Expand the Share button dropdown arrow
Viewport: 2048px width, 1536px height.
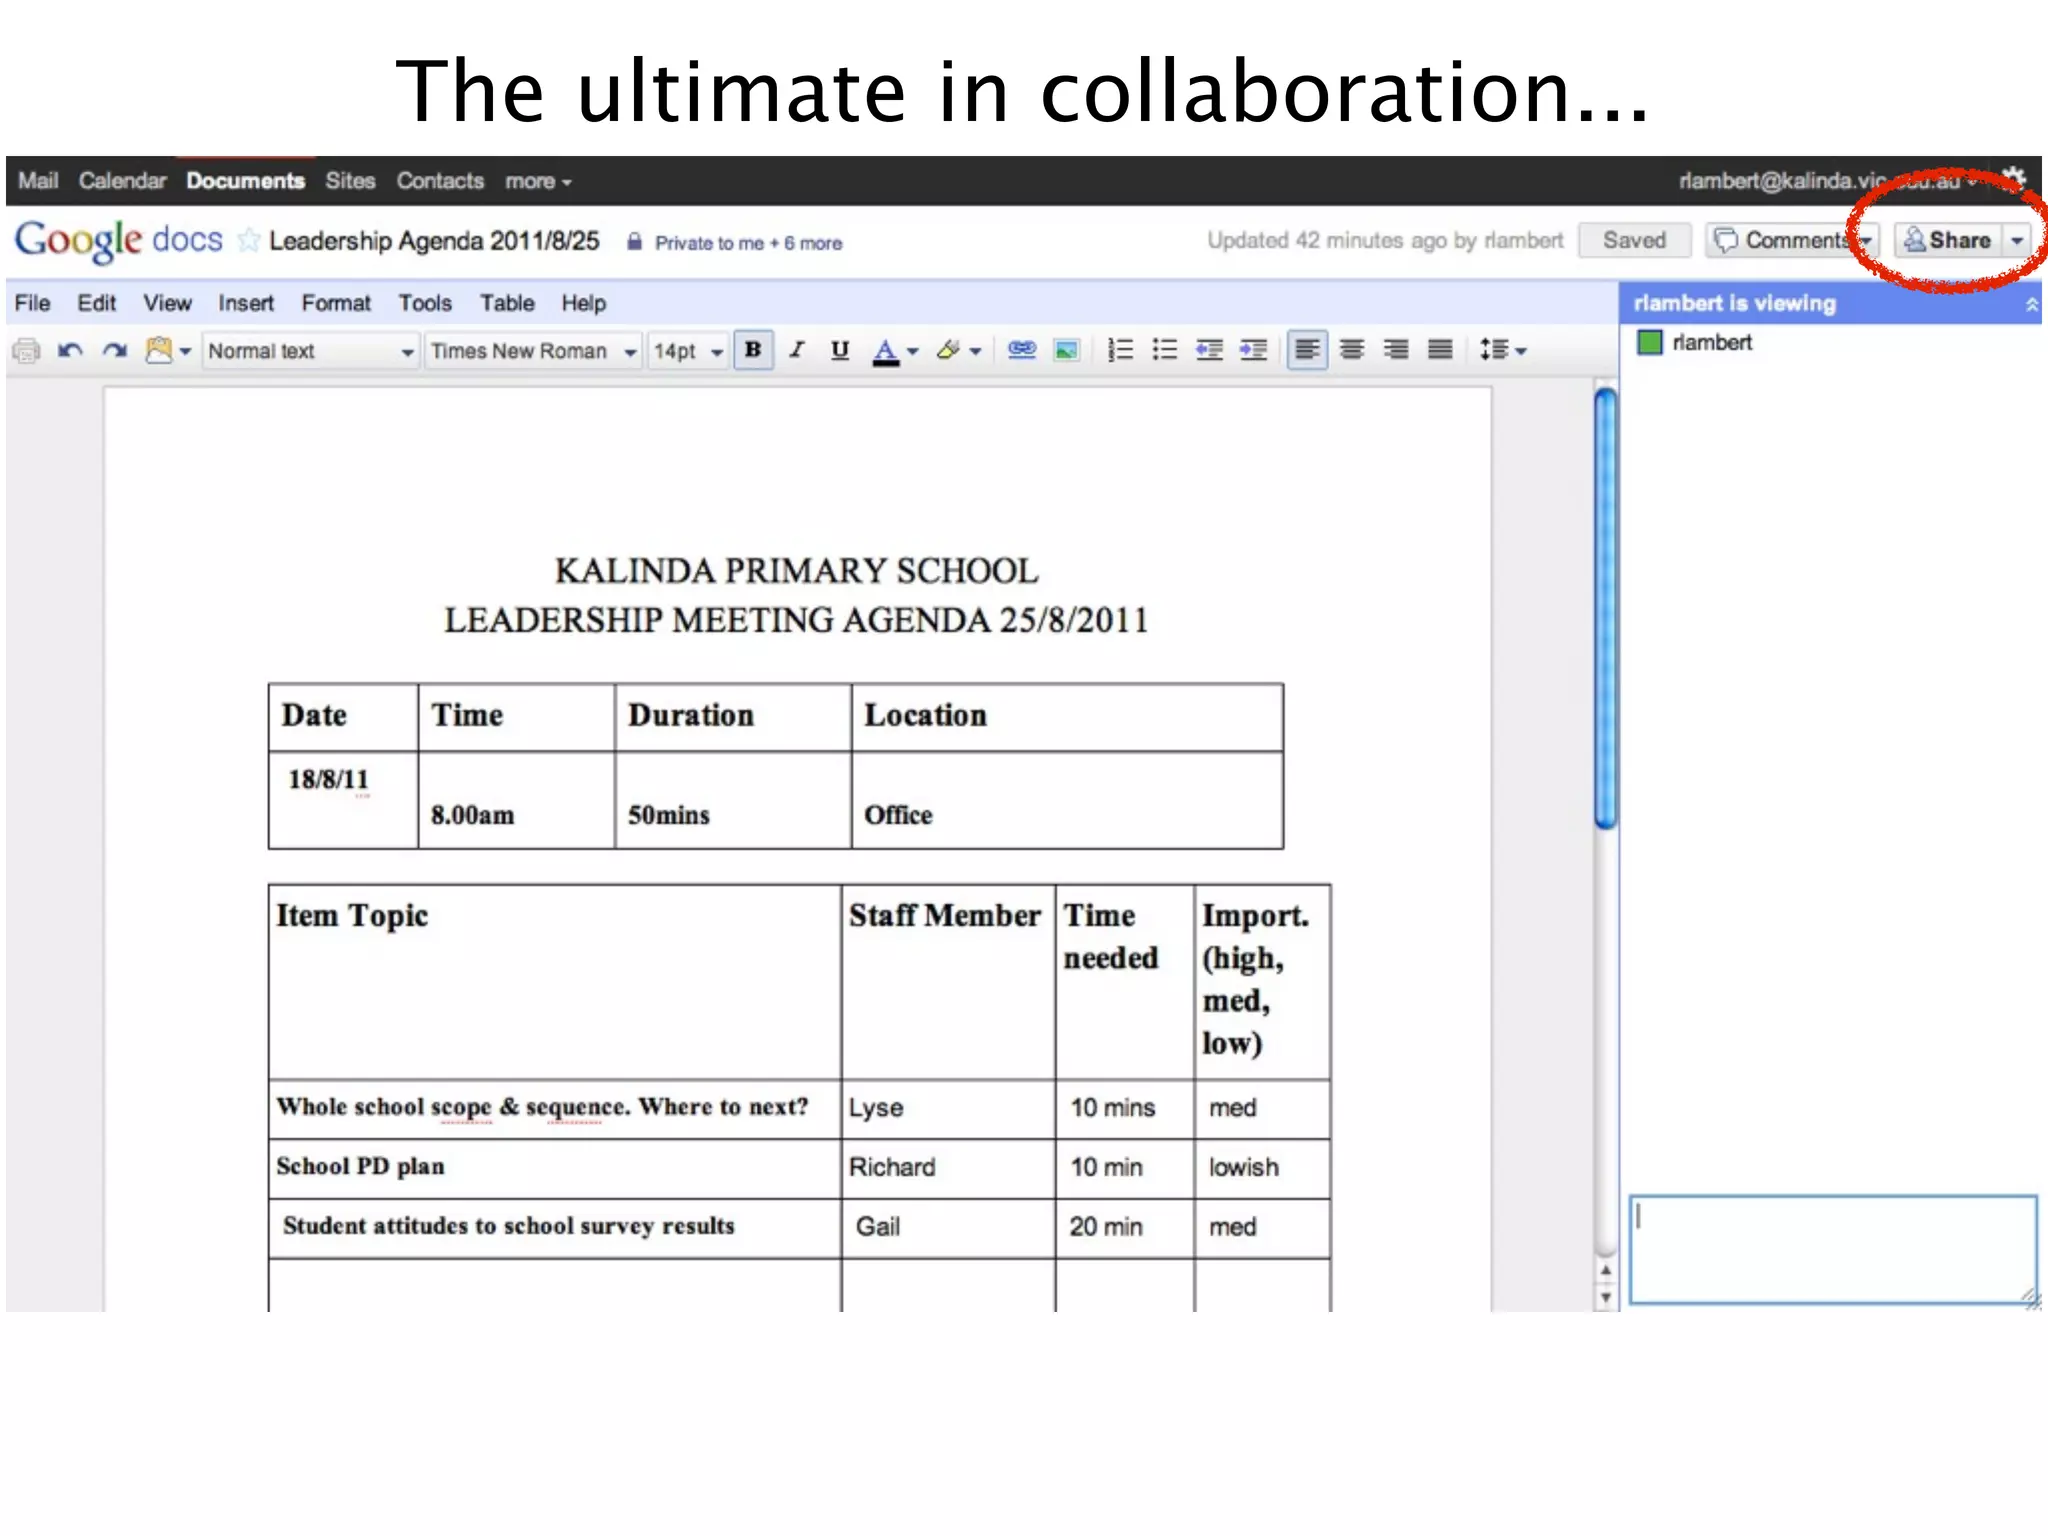tap(2017, 240)
